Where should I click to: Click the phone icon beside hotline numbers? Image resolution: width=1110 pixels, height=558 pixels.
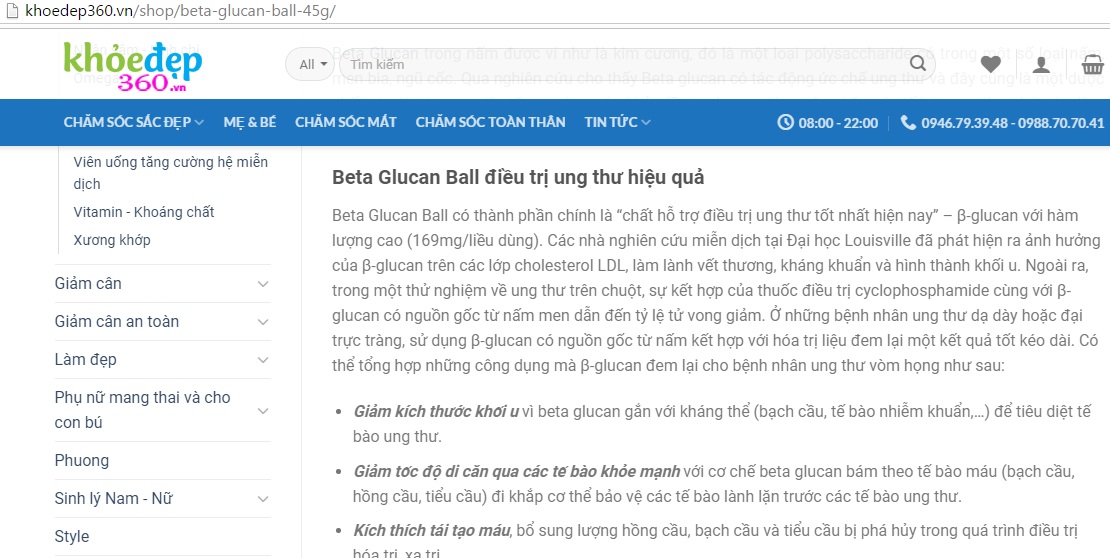908,123
